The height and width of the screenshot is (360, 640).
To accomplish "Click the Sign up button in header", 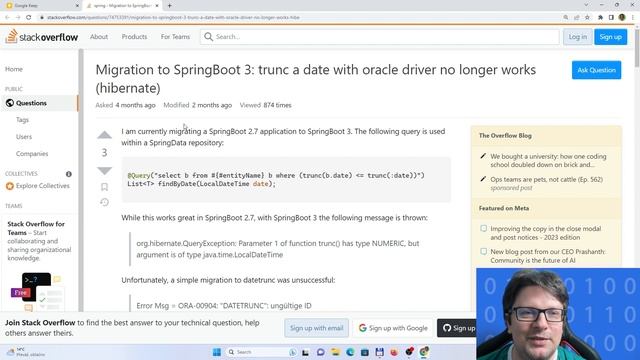I will click(x=611, y=37).
